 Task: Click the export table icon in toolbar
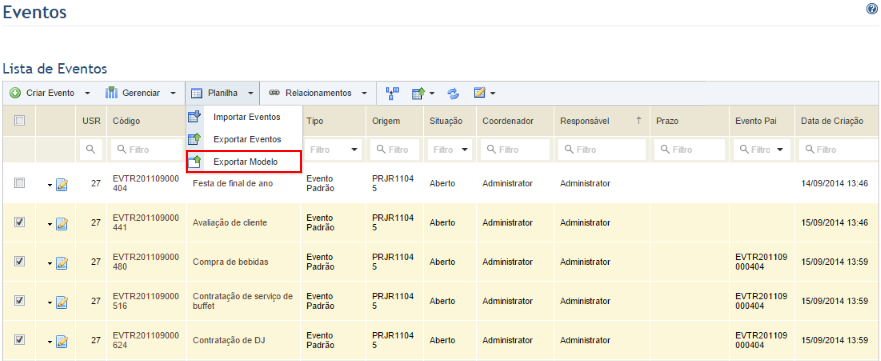418,93
